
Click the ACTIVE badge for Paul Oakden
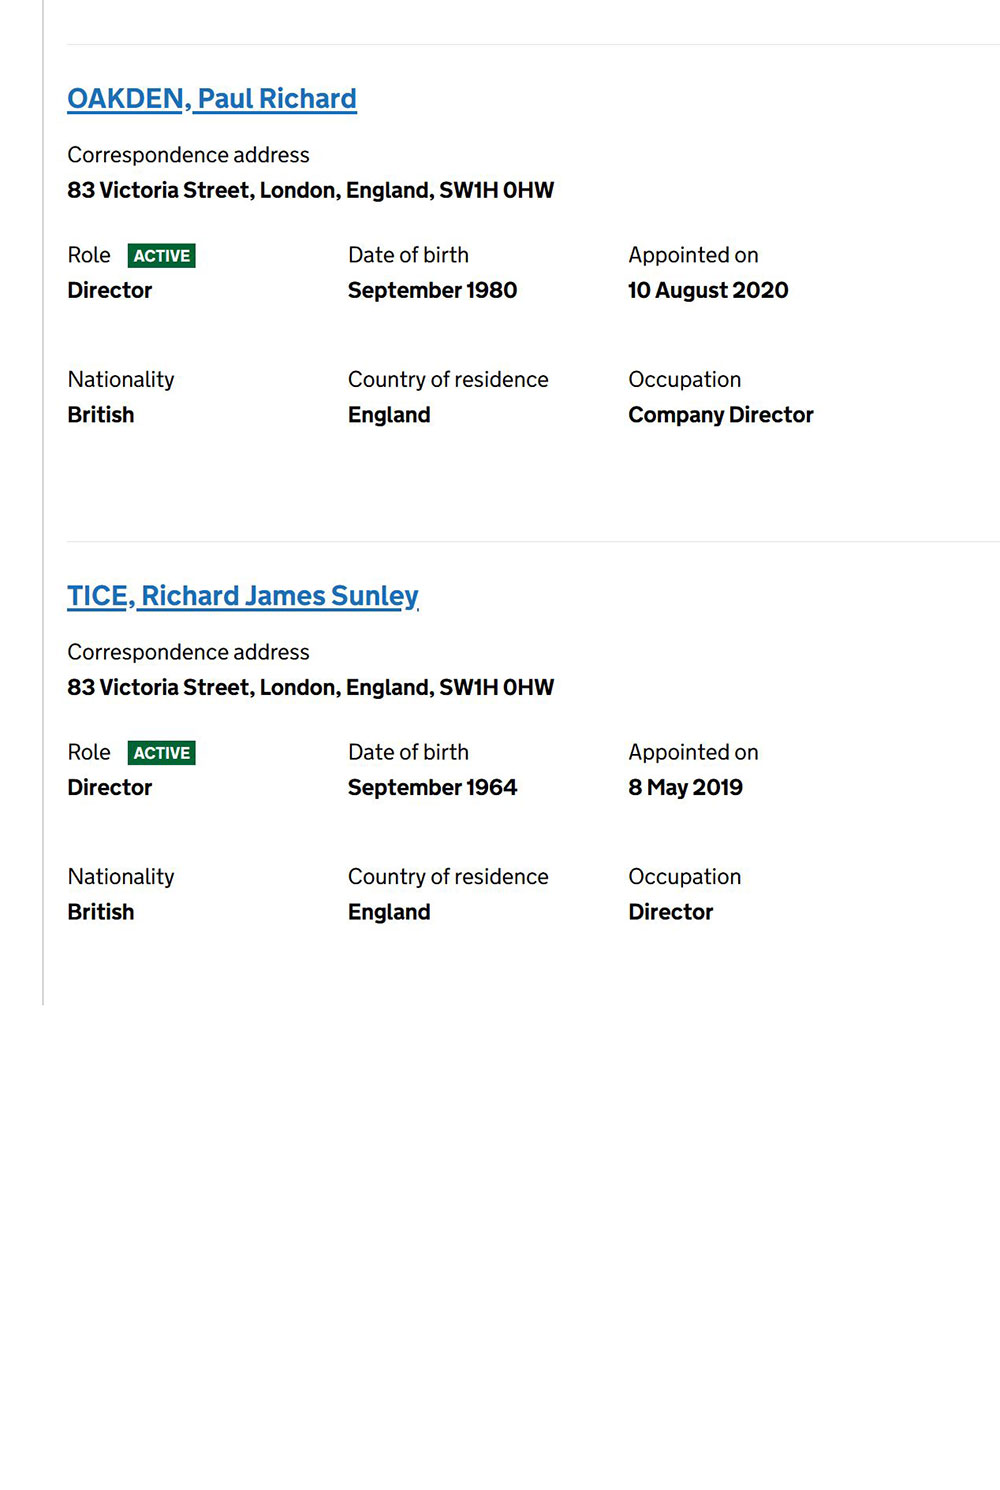pyautogui.click(x=162, y=256)
